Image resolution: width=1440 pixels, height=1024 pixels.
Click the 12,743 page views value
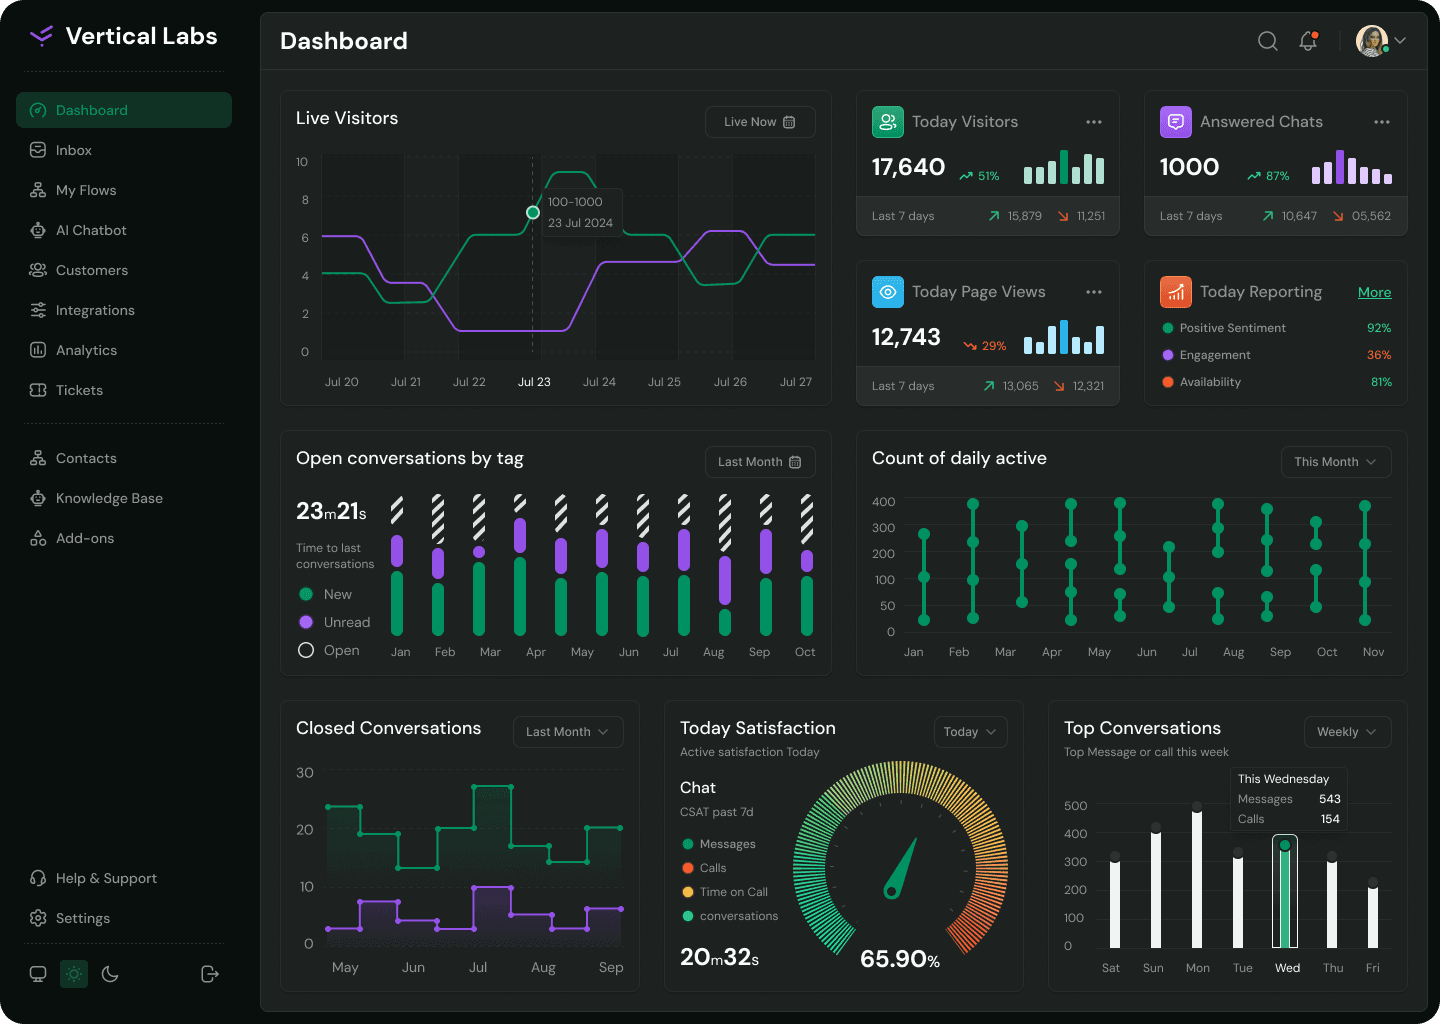coord(906,337)
